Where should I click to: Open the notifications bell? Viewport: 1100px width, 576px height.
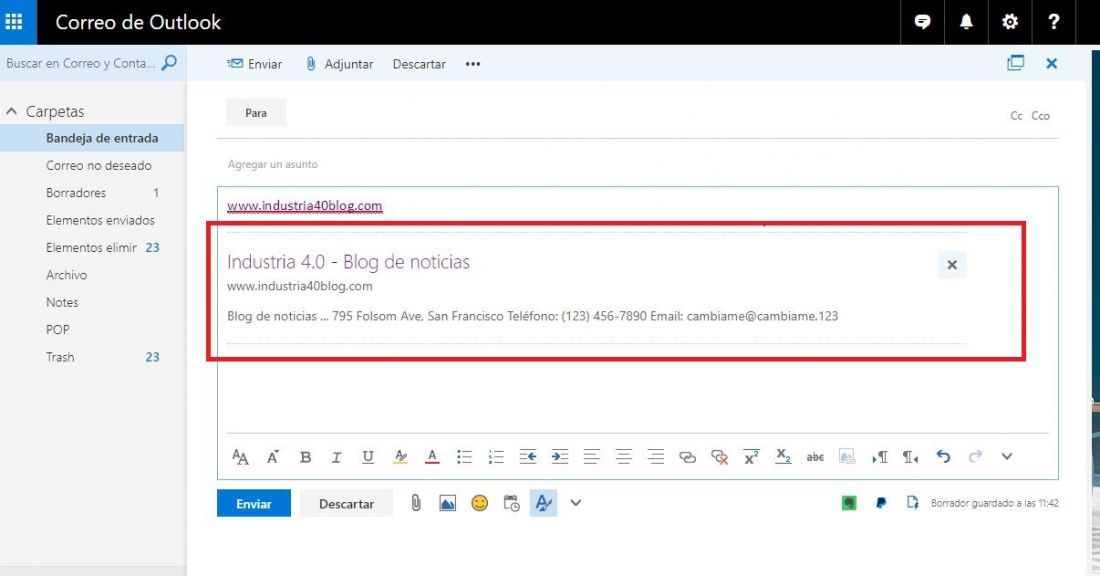pos(966,22)
